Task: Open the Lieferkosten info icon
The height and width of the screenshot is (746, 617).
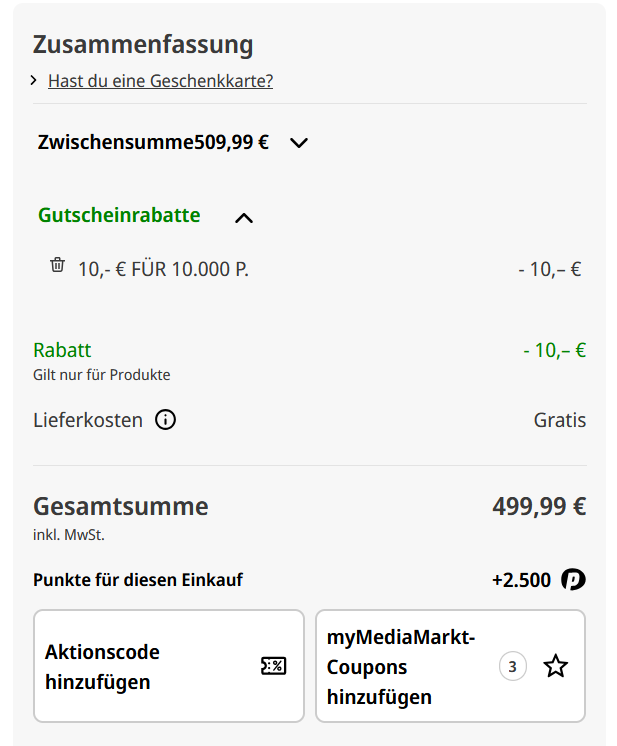Action: tap(165, 420)
